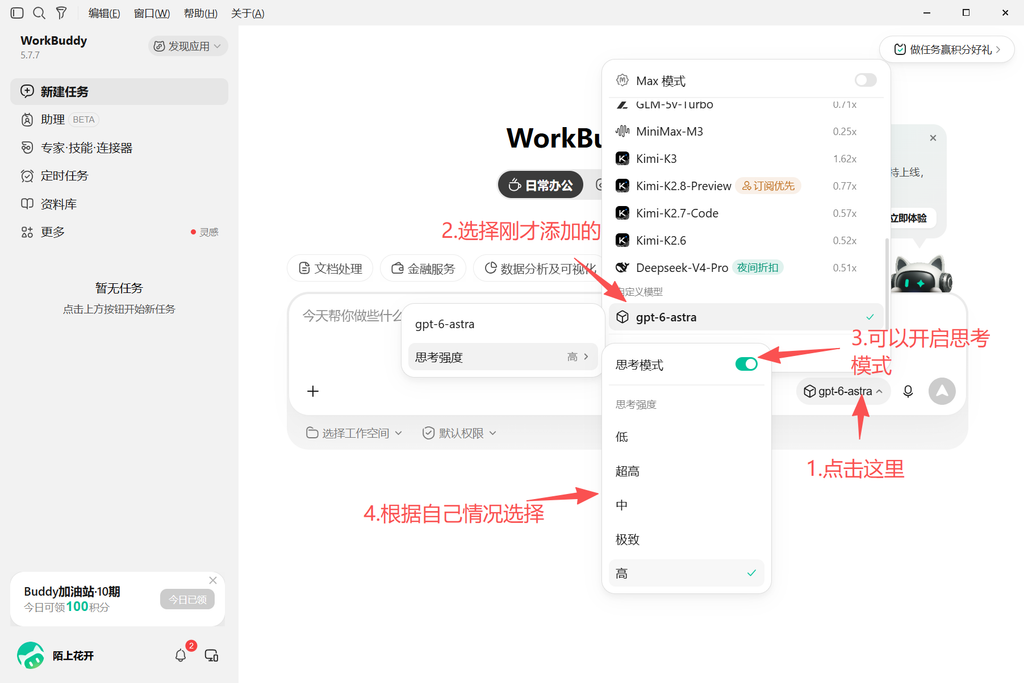Screen dimensions: 1024x683
Task: Open 定时任务 in sidebar
Action: 120,176
